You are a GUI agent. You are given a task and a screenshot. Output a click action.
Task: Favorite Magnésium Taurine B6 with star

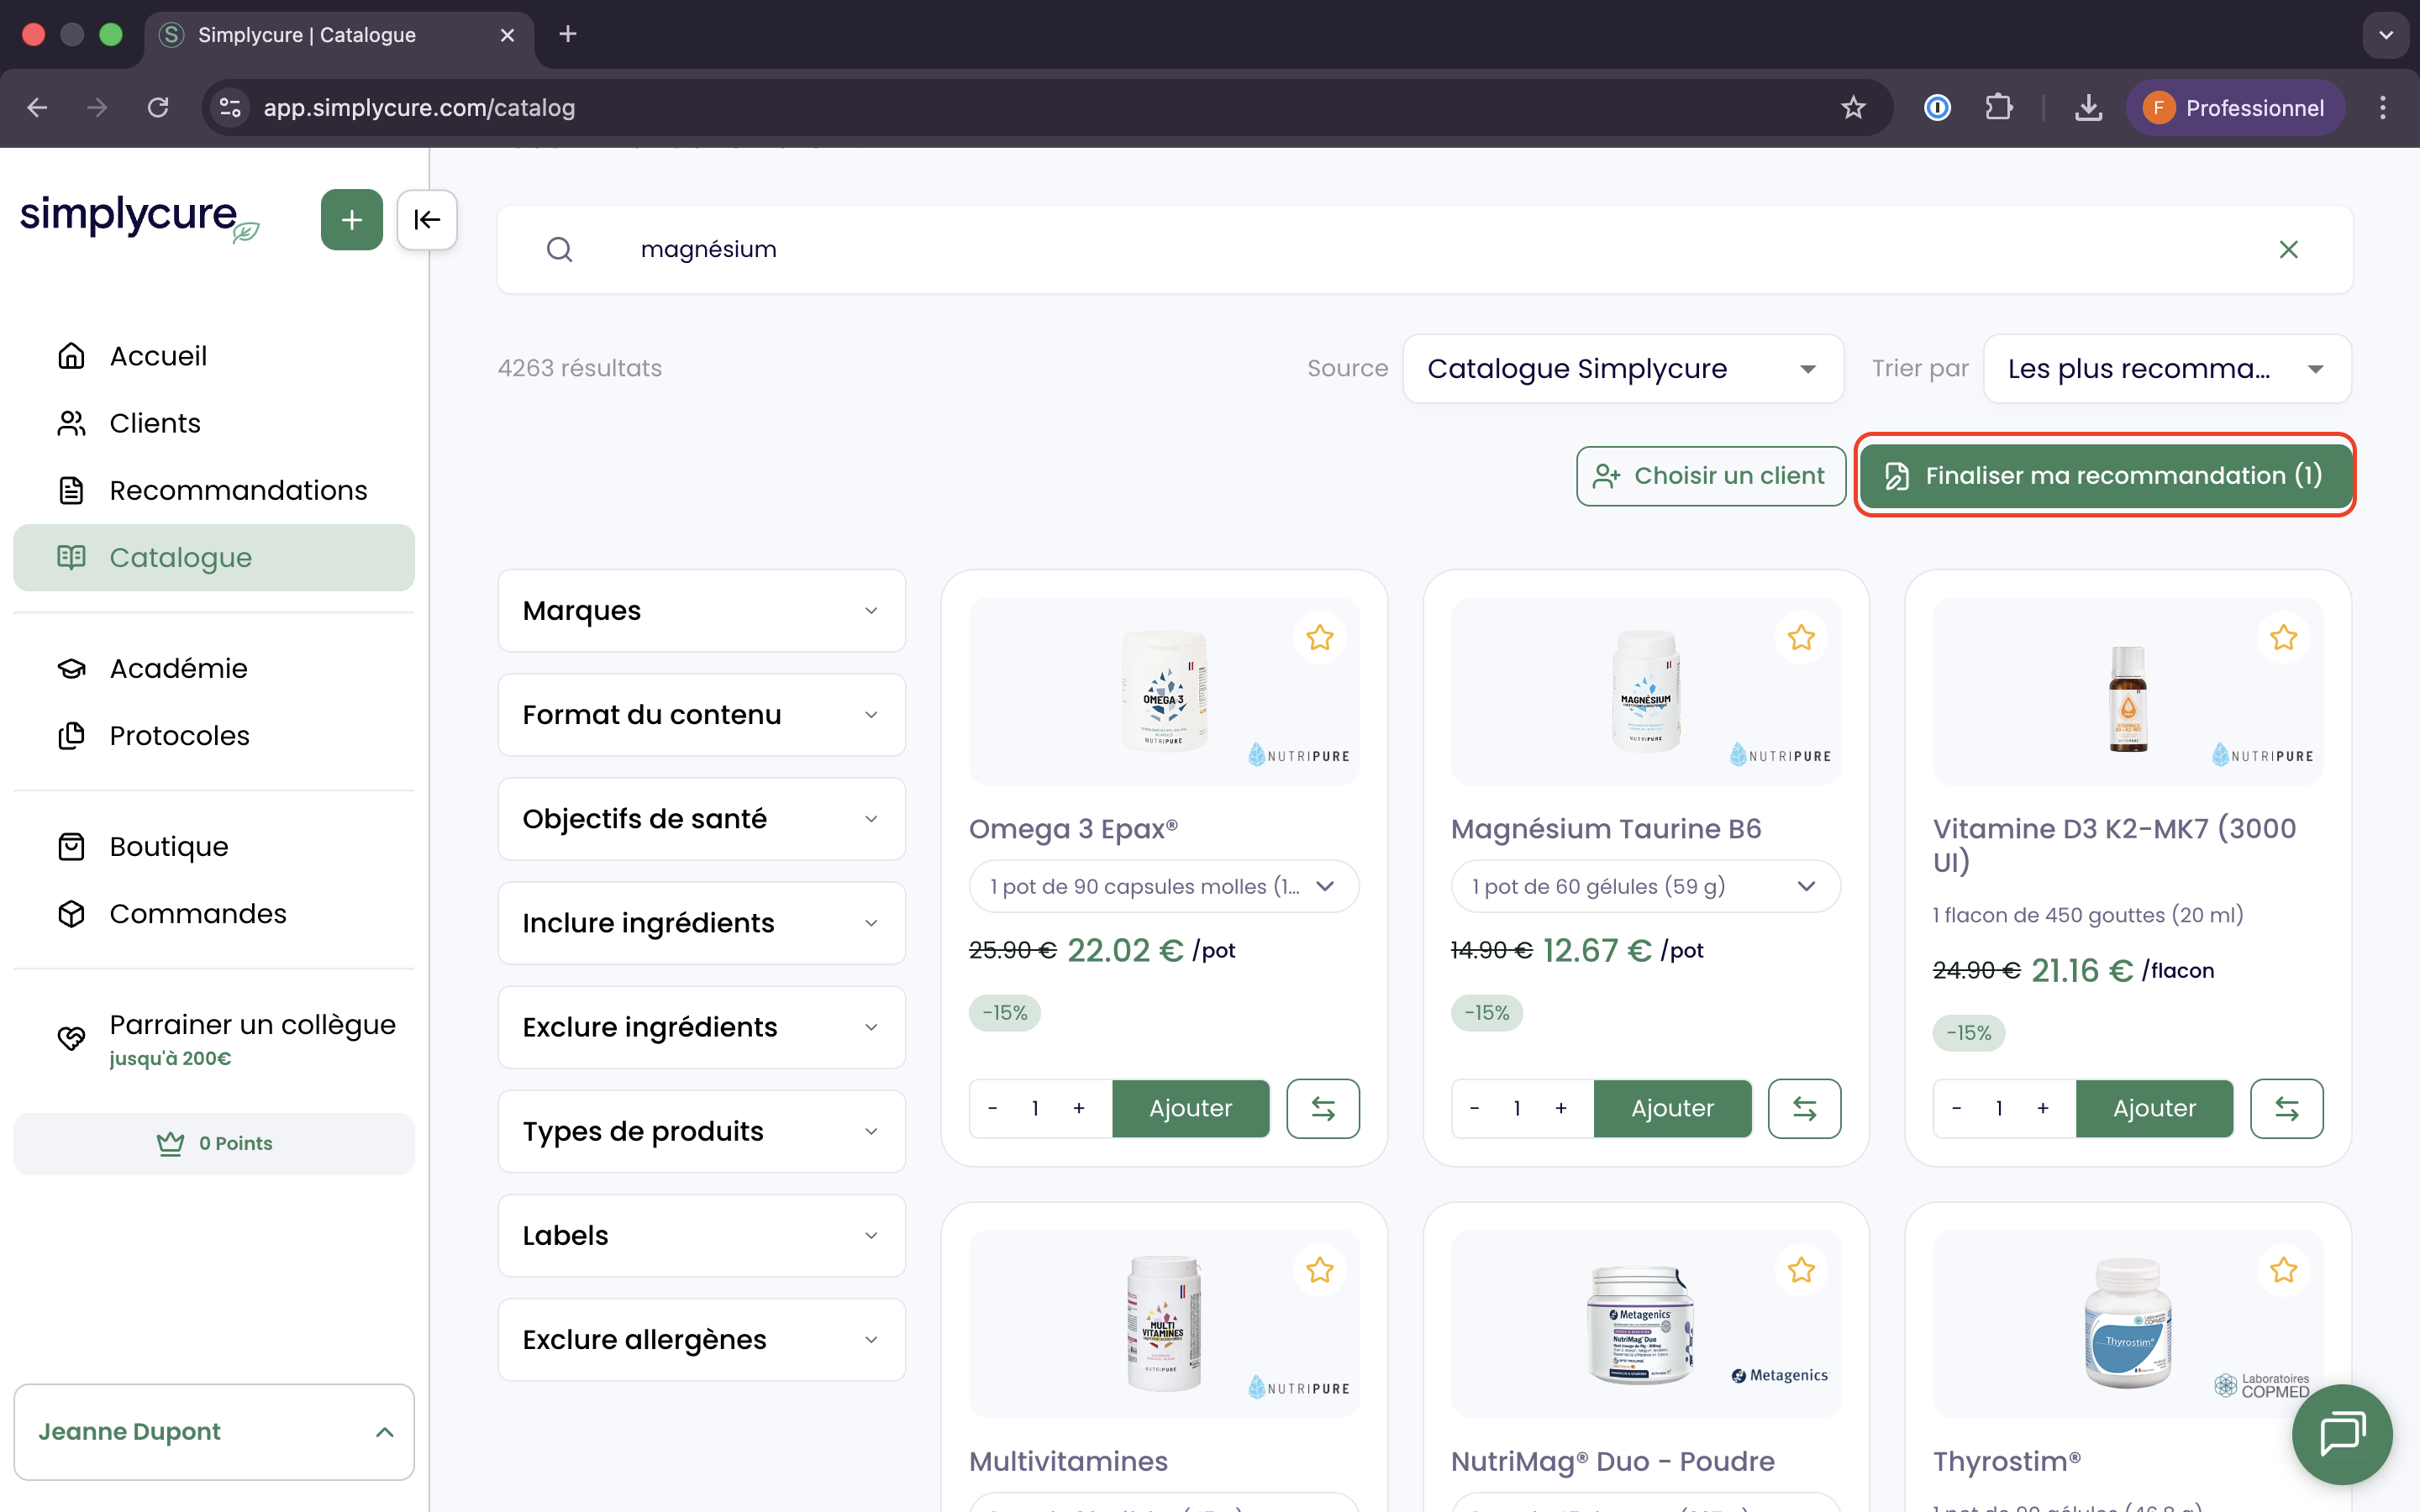(1802, 637)
